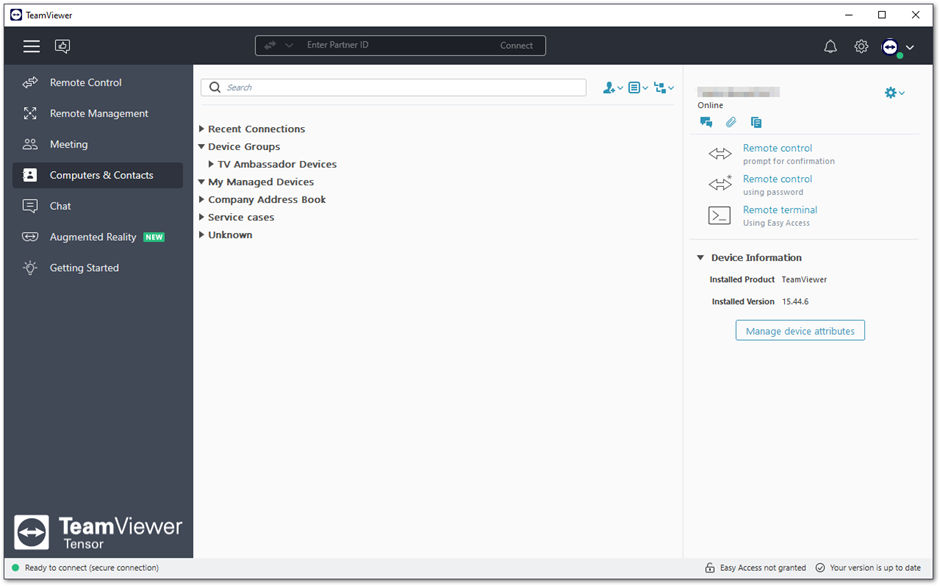Screen dimensions: 940x586
Task: Open the add contact dropdown icon
Action: click(x=613, y=88)
